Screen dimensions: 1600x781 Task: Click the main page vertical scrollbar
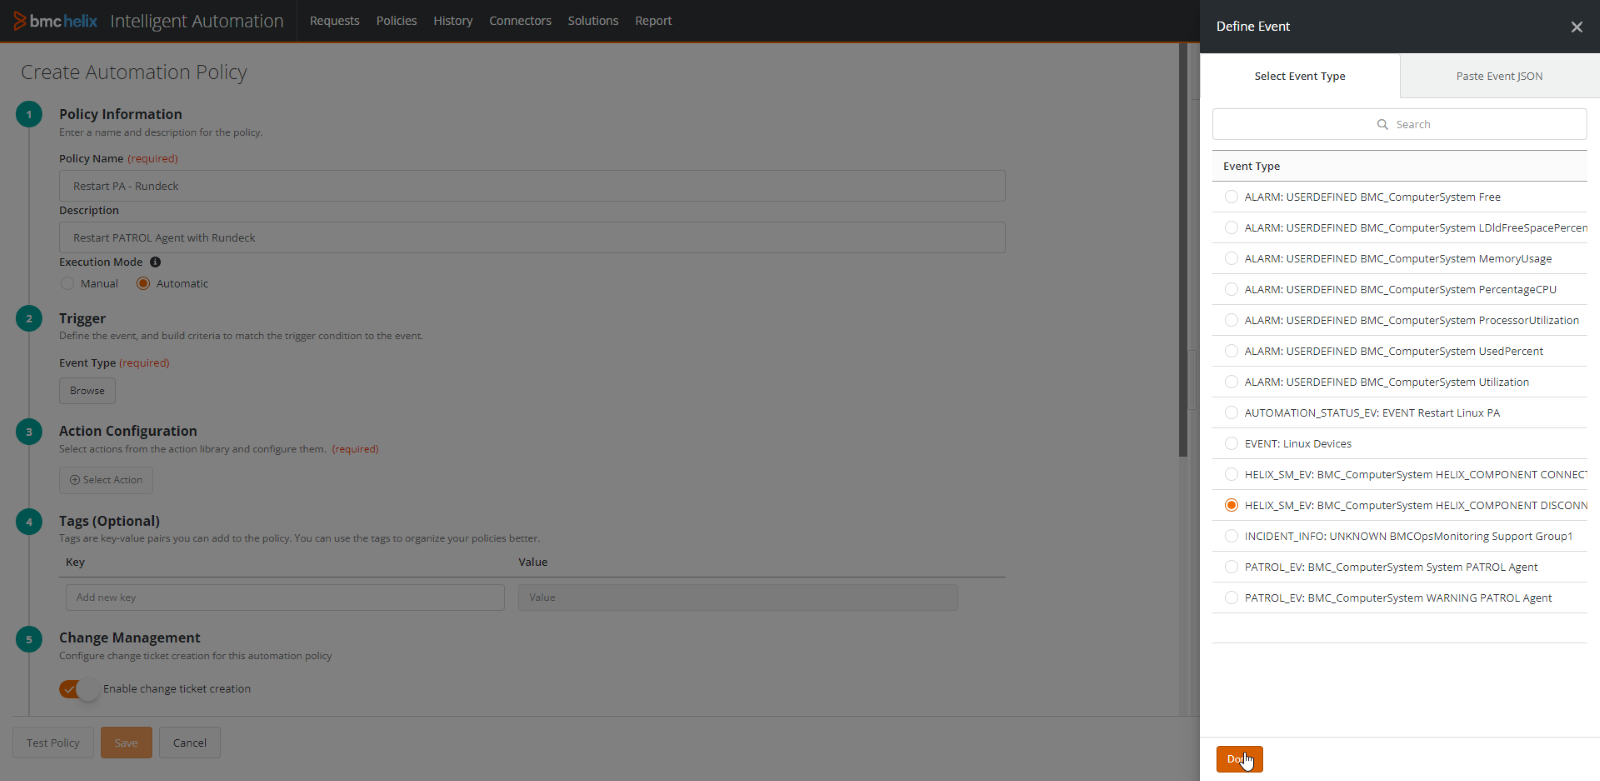pyautogui.click(x=1183, y=250)
